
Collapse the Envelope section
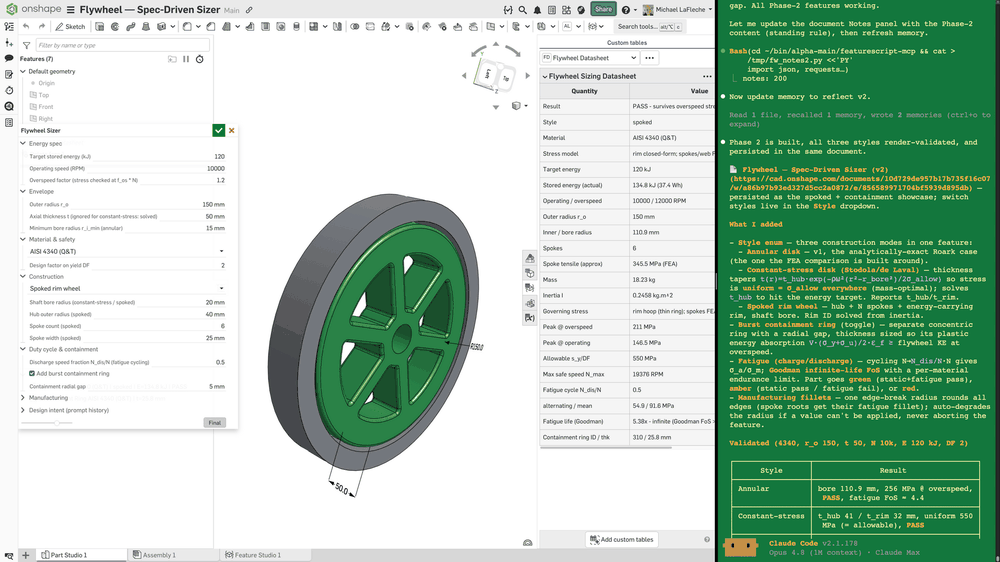click(x=24, y=191)
